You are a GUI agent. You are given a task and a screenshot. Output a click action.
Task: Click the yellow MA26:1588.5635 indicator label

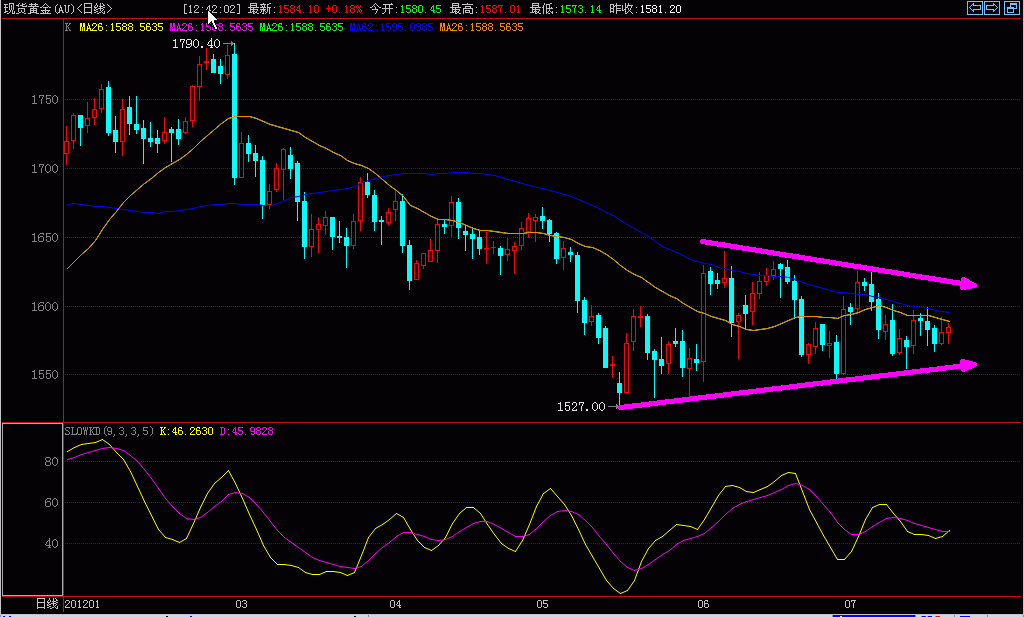click(x=121, y=27)
